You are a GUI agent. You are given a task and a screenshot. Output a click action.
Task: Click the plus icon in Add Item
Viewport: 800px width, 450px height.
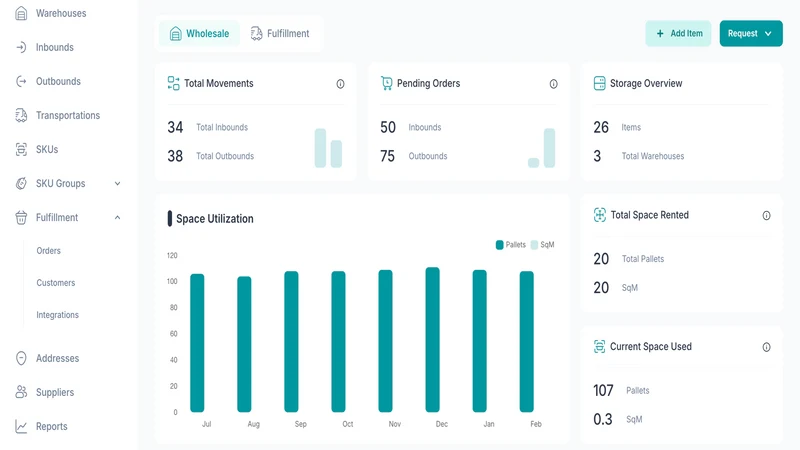(660, 34)
